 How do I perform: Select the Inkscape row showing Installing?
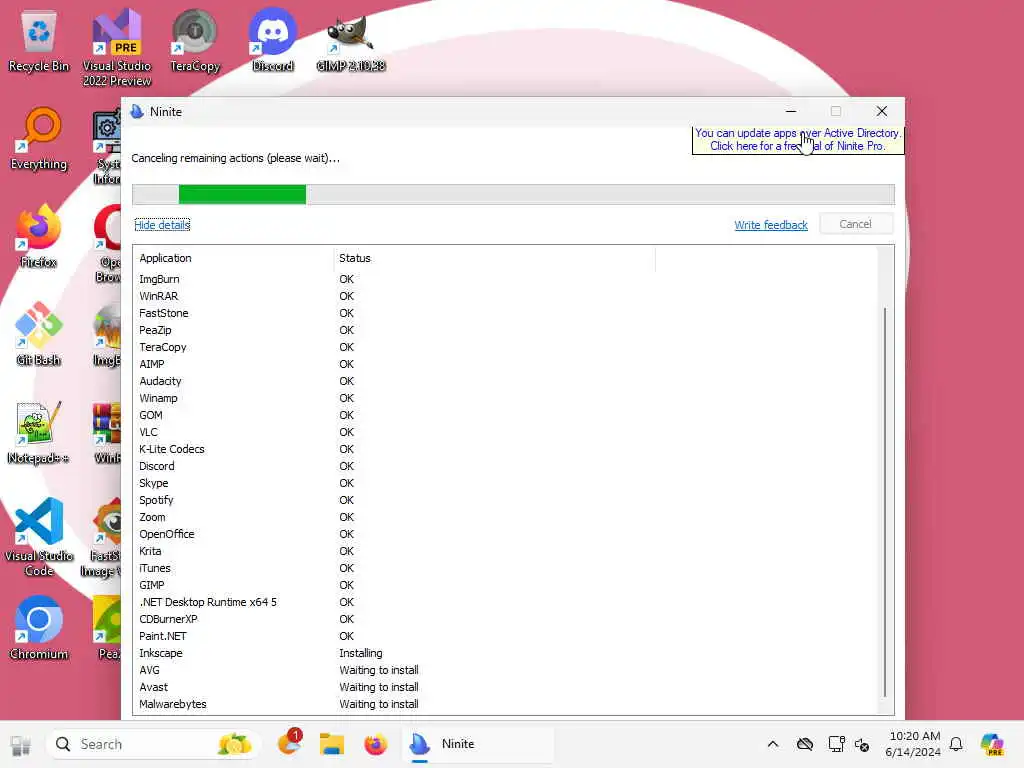pos(505,652)
